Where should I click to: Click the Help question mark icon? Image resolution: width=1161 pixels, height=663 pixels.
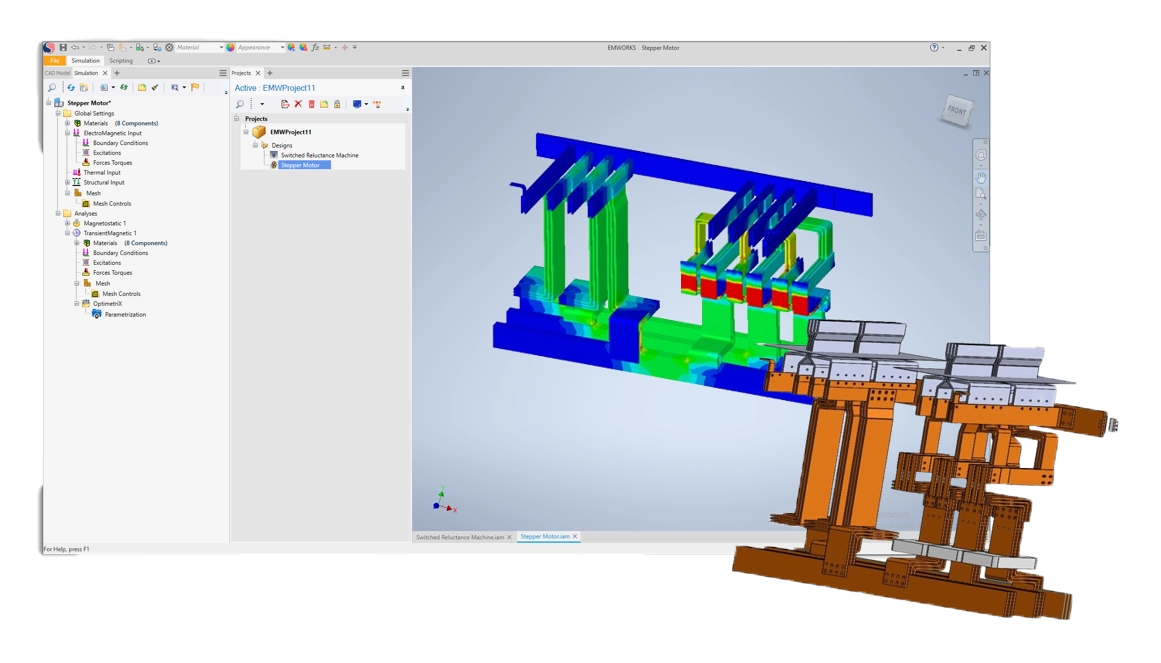click(x=934, y=47)
